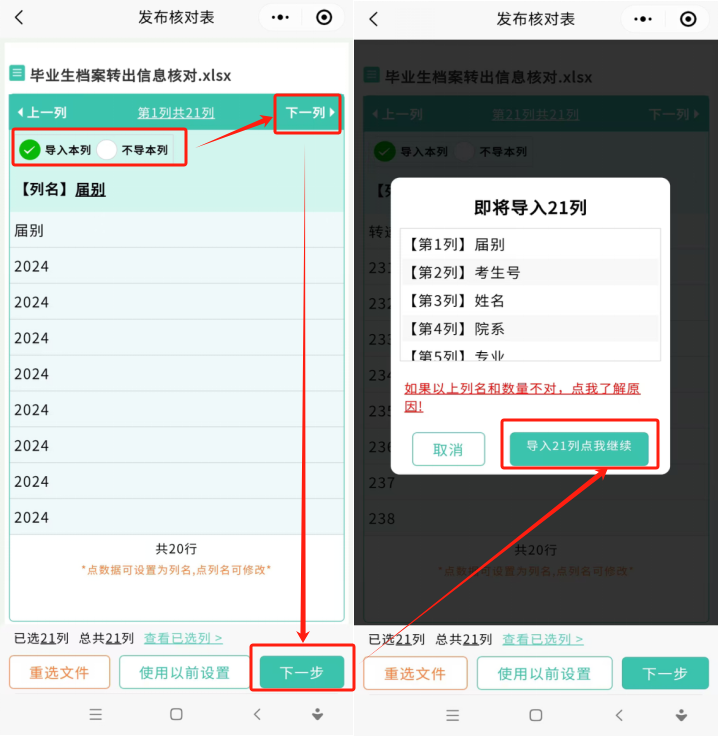The height and width of the screenshot is (738, 718).
Task: Select 导入本列 radio on left screen
Action: [x=30, y=150]
